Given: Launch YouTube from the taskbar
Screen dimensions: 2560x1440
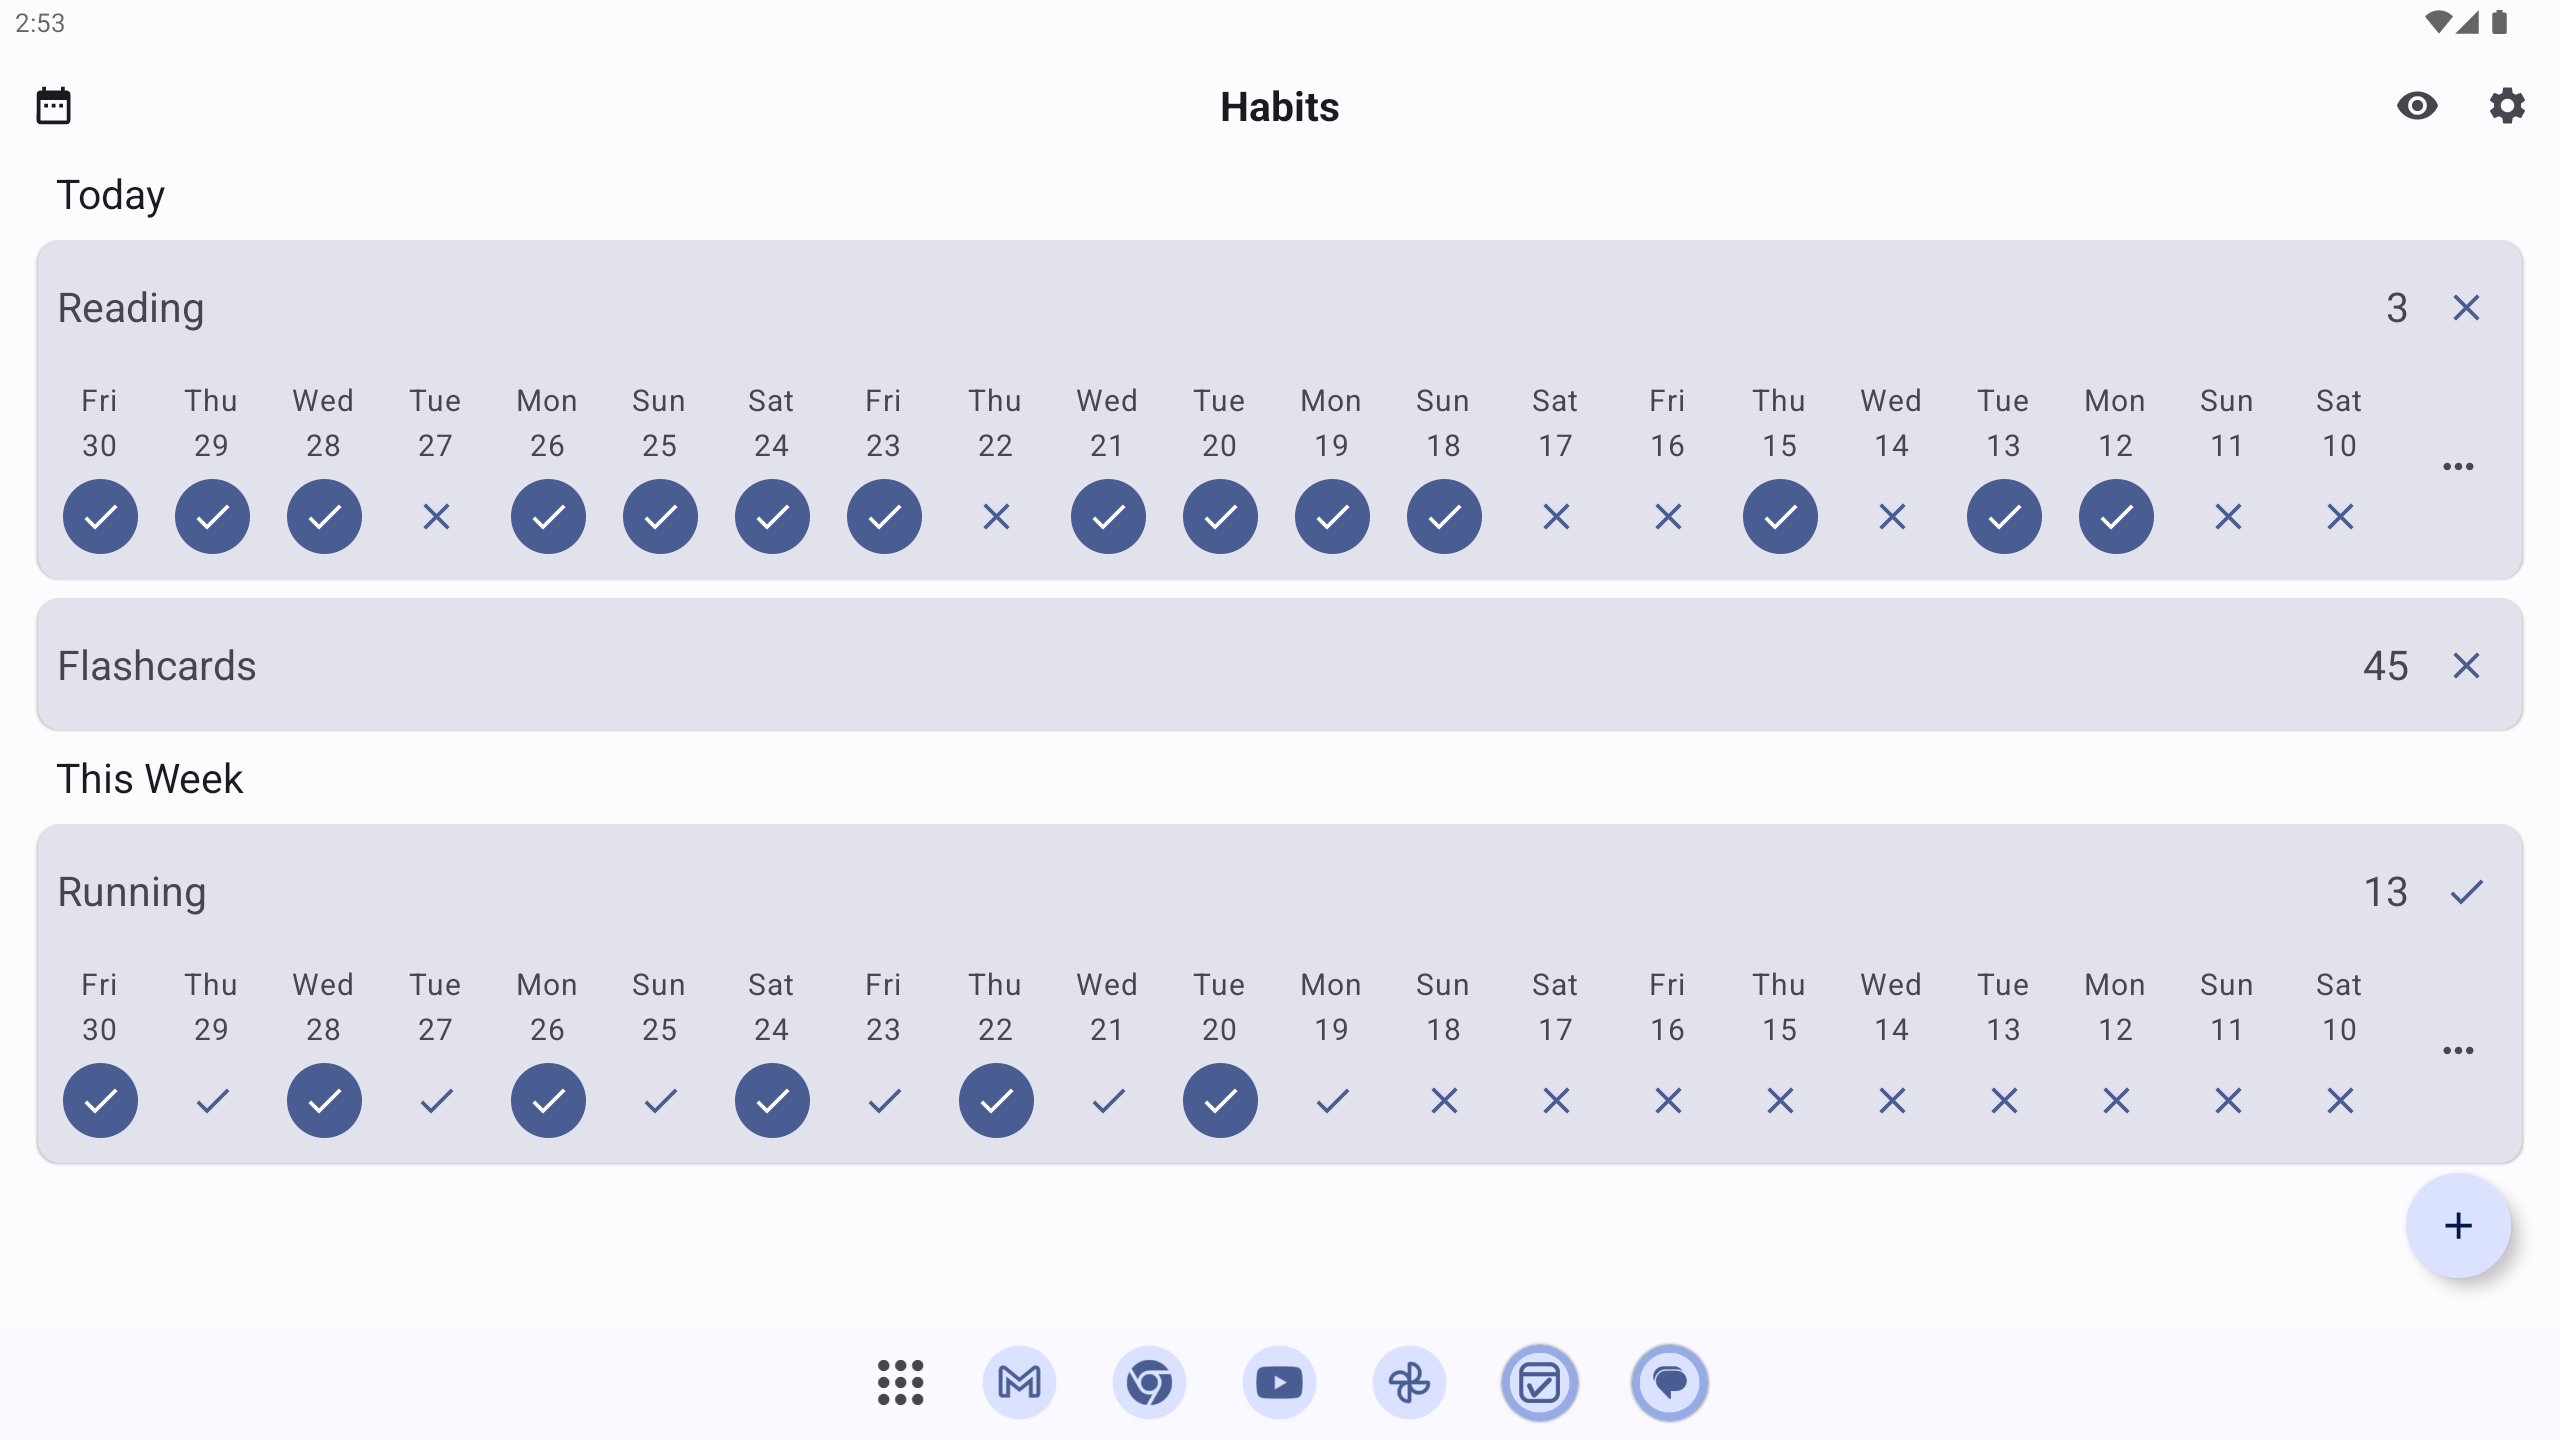Looking at the screenshot, I should pos(1279,1383).
